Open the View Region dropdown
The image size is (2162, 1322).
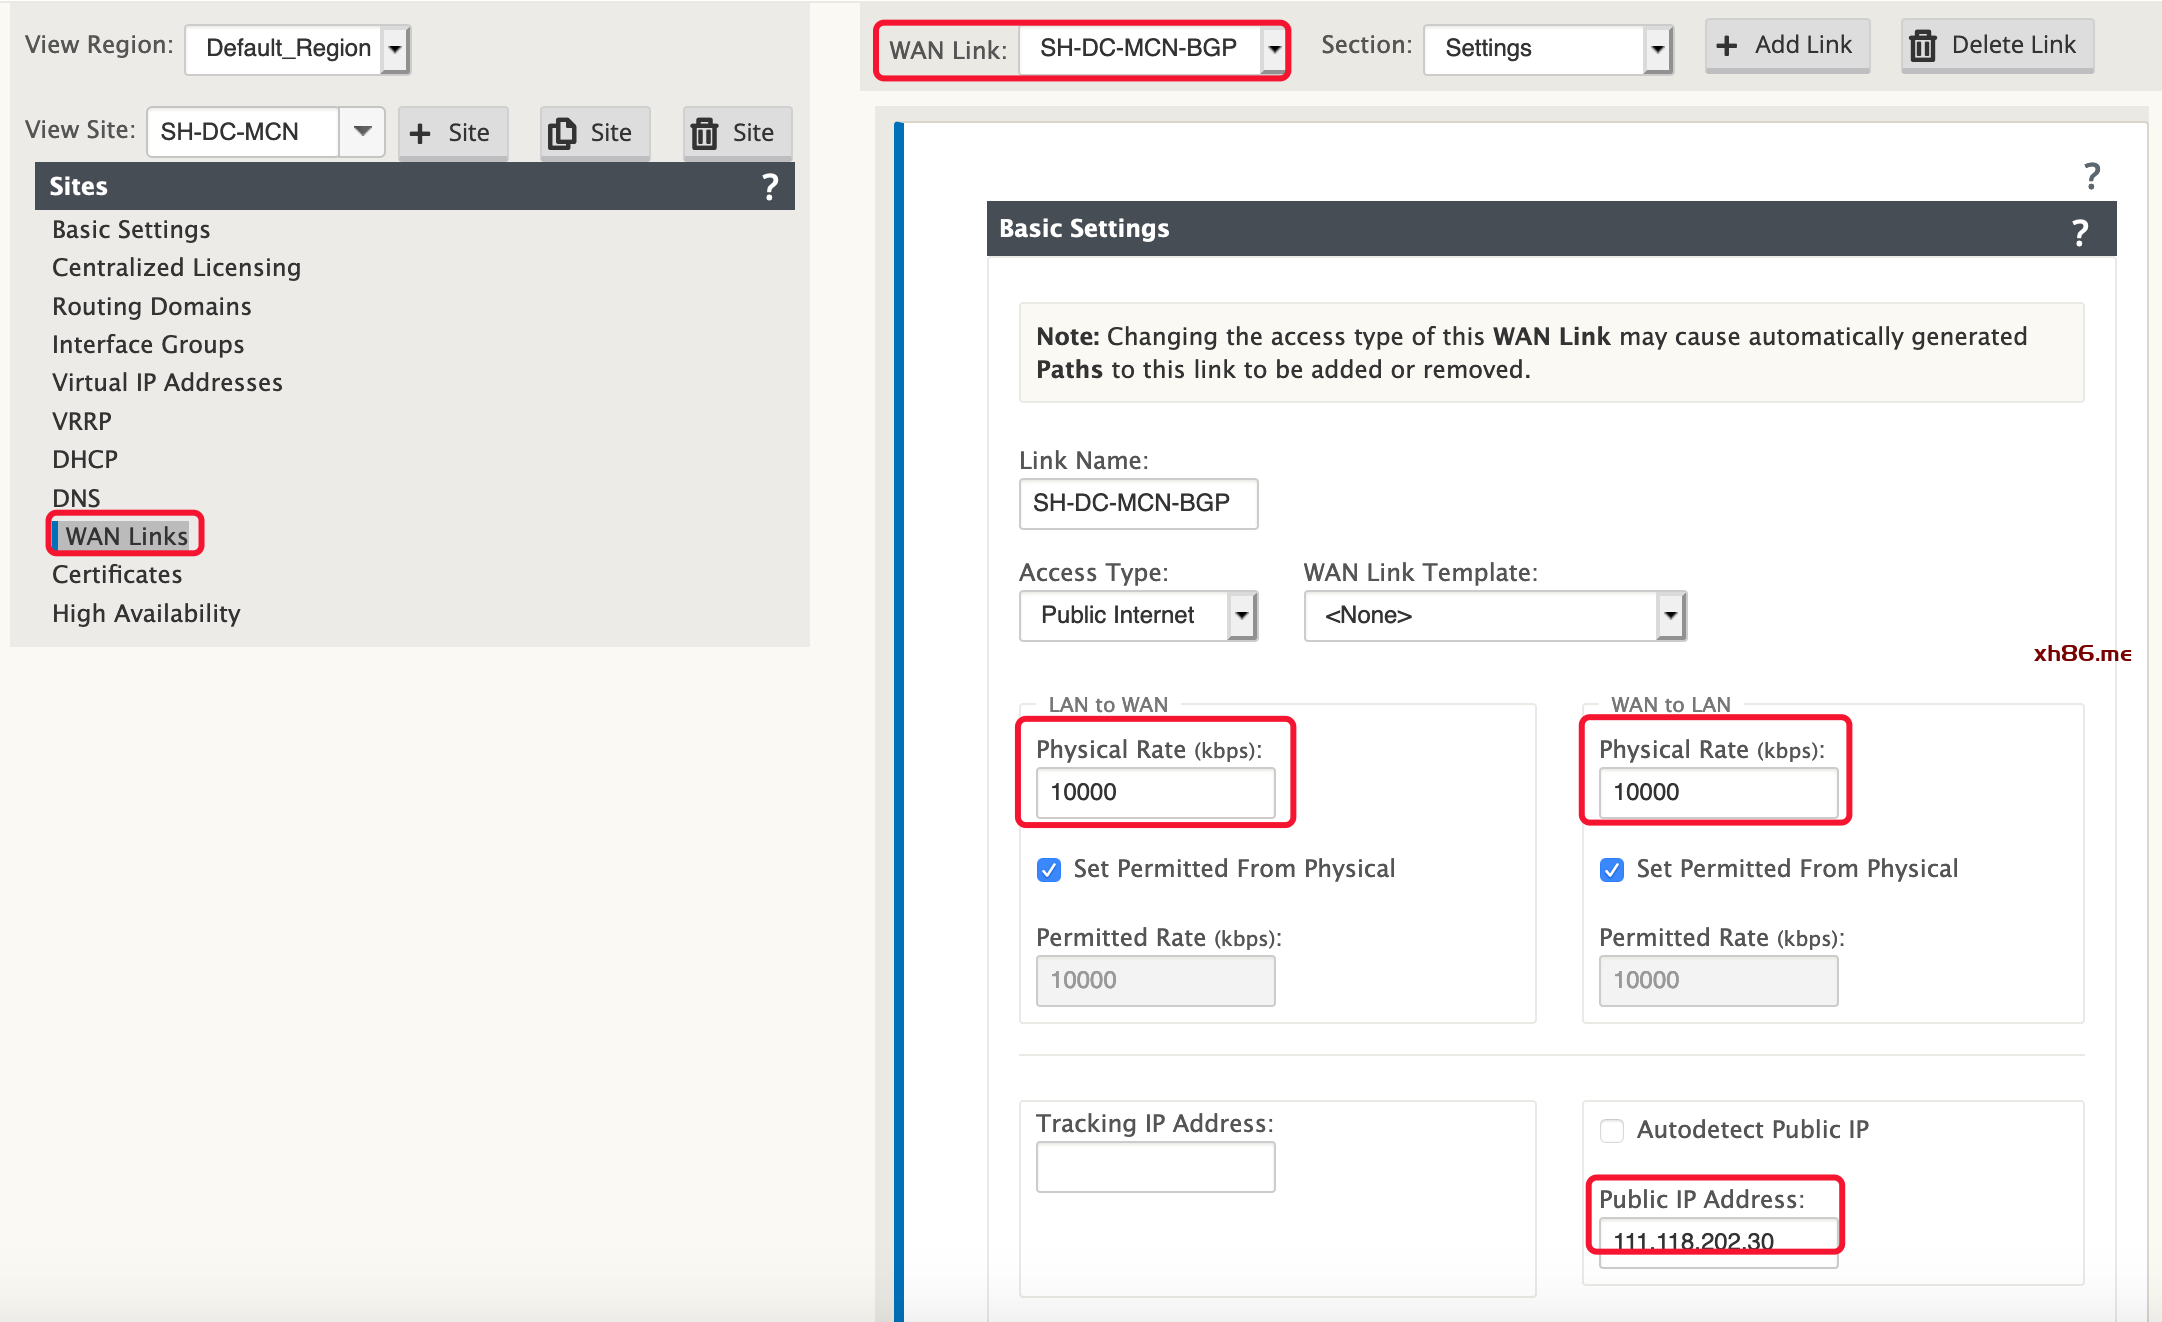click(297, 48)
